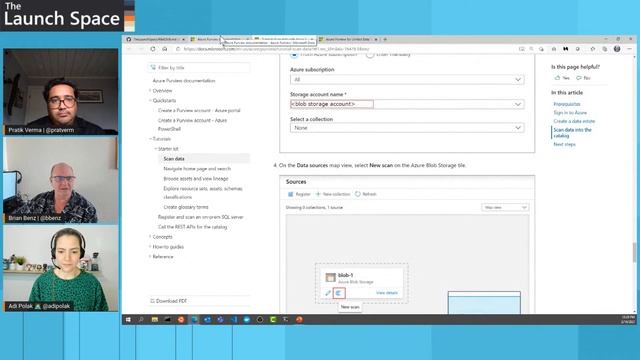Click Brian Benz's video thumbnail

pyautogui.click(x=61, y=180)
